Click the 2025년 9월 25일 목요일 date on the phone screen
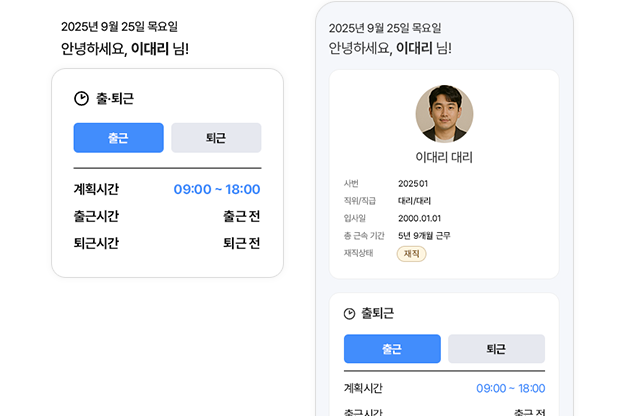Screen dimensions: 625x416 [385, 28]
